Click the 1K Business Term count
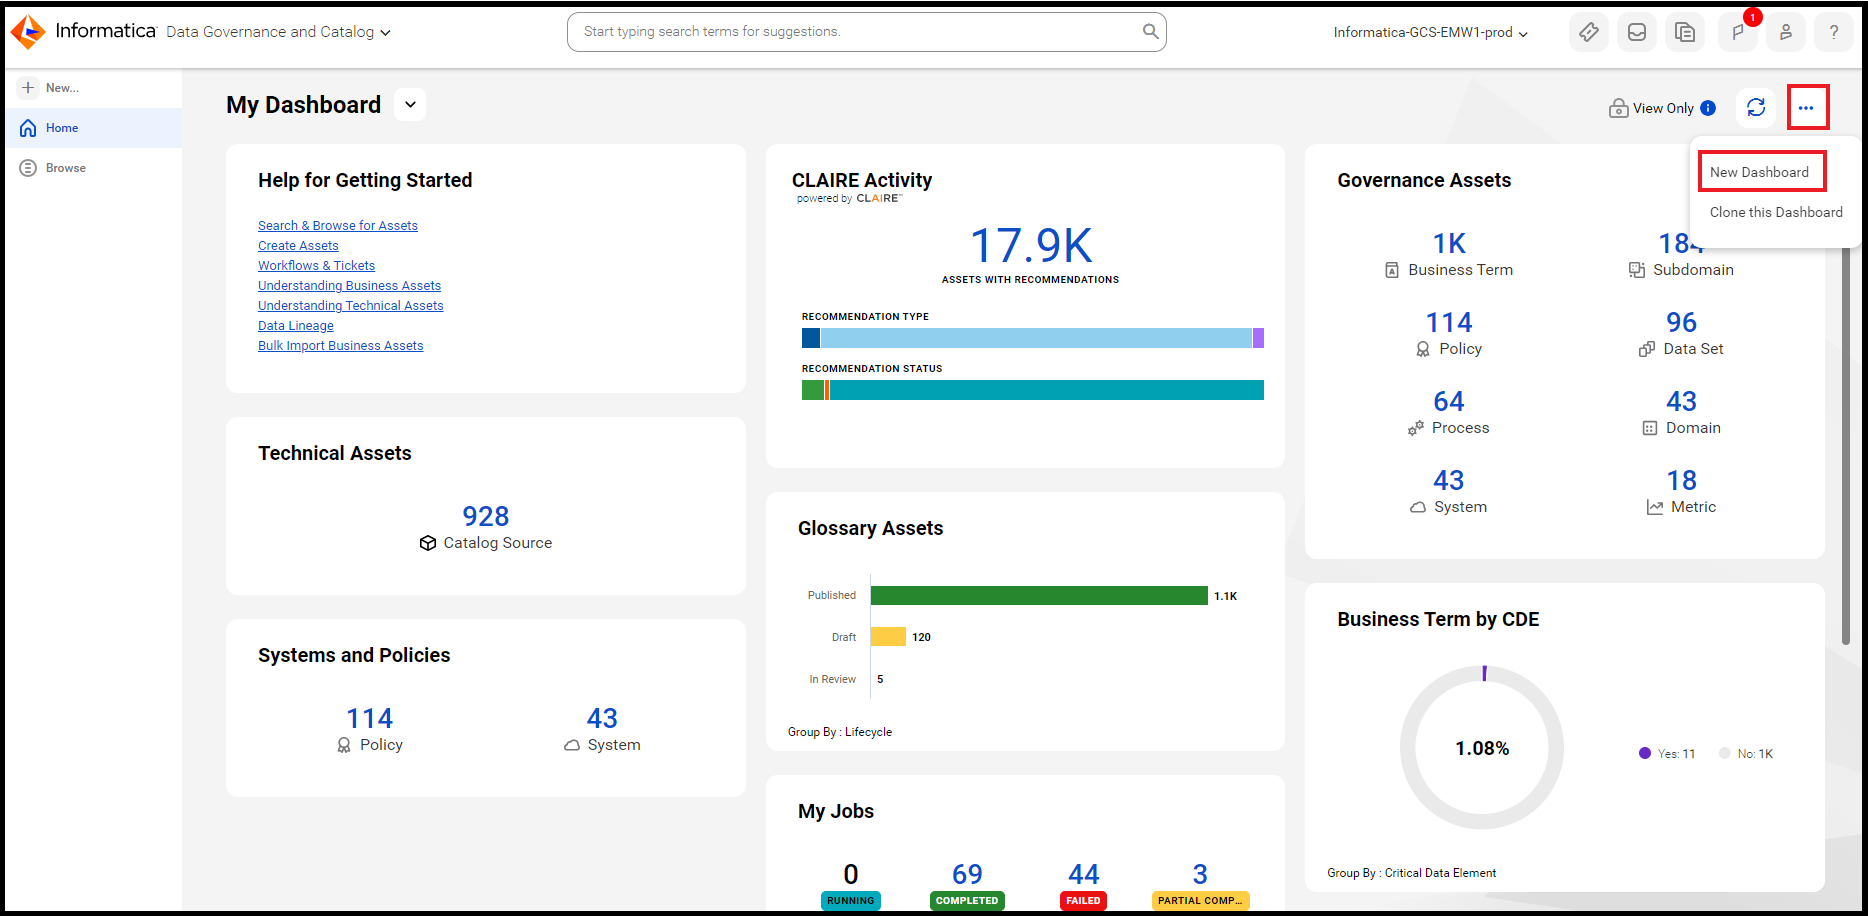 tap(1449, 243)
